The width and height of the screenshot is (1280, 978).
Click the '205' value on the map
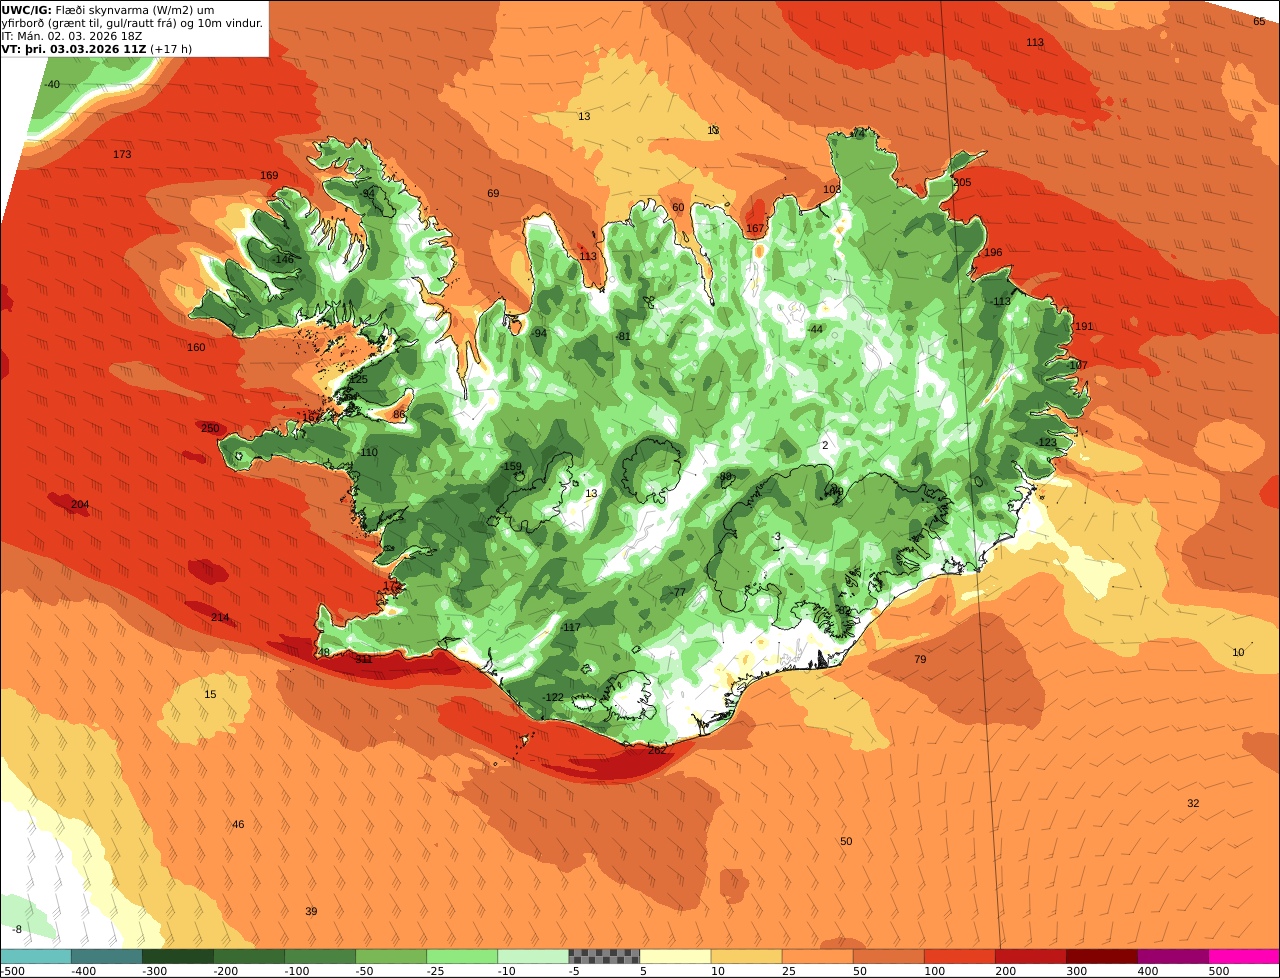coord(962,182)
